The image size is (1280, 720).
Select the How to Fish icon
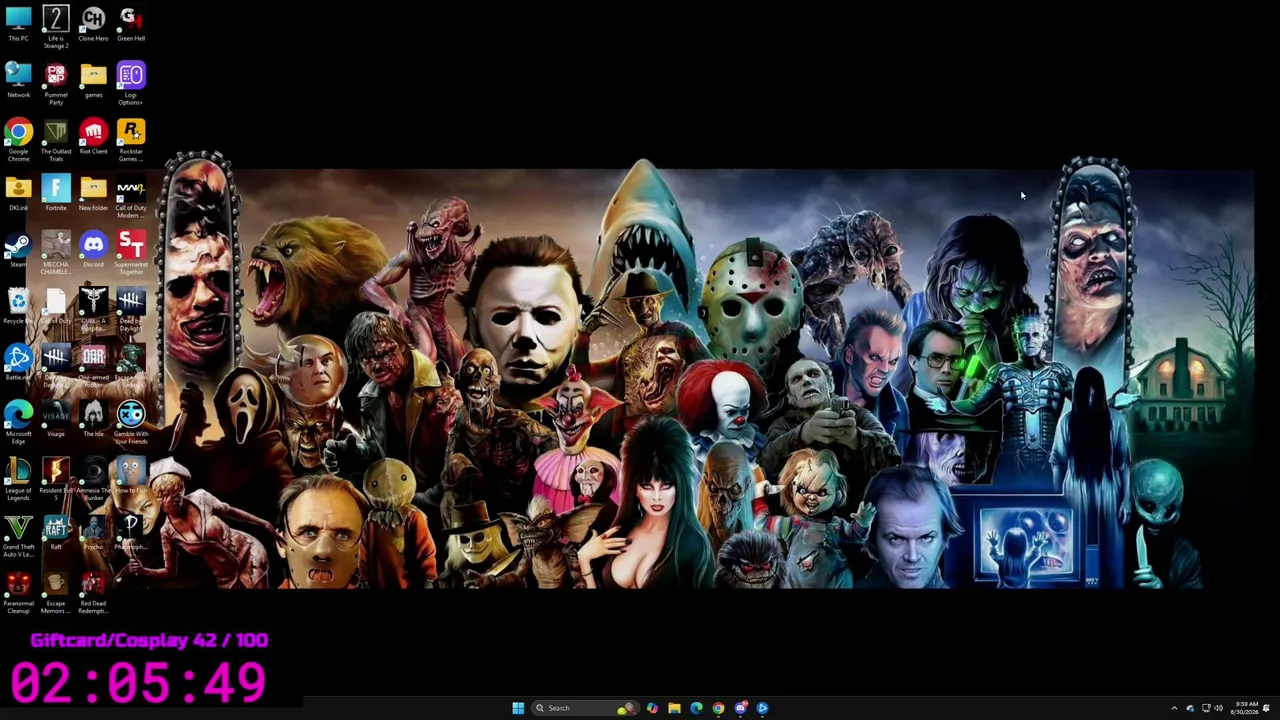point(131,476)
